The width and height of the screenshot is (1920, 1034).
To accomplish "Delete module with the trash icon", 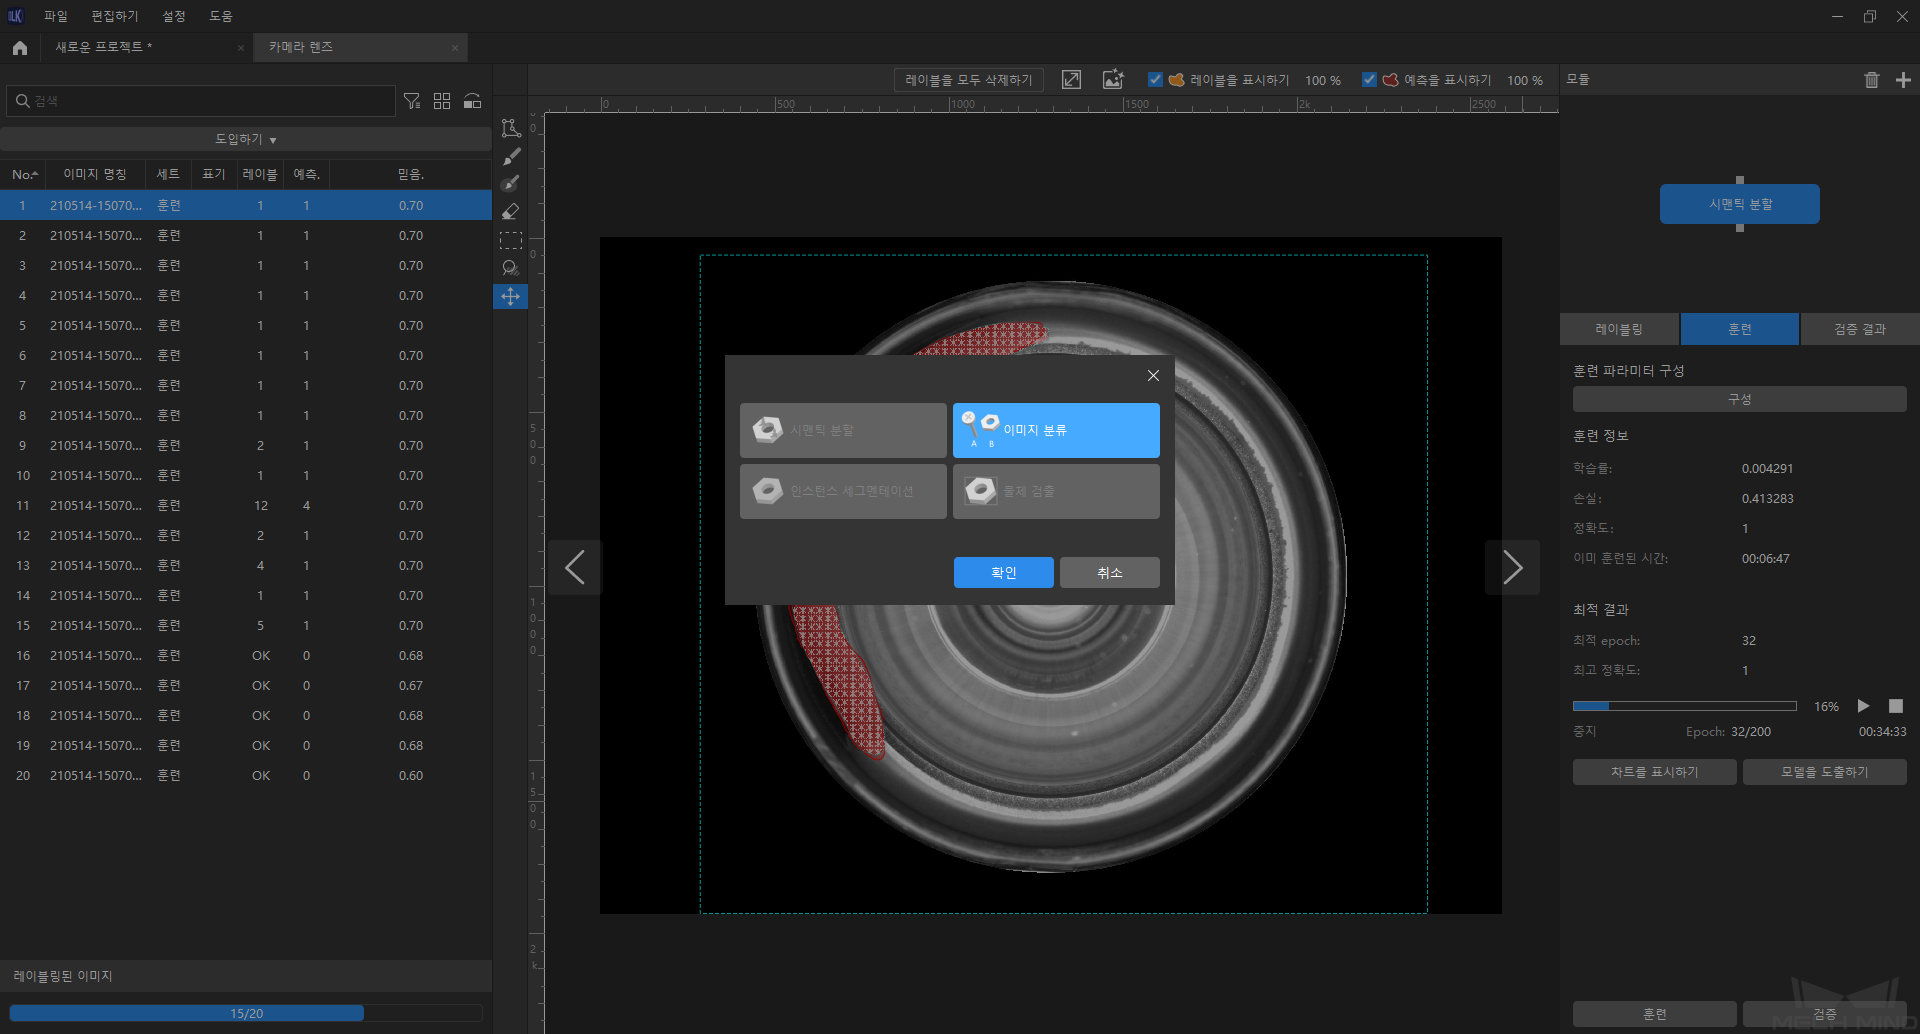I will tap(1872, 80).
